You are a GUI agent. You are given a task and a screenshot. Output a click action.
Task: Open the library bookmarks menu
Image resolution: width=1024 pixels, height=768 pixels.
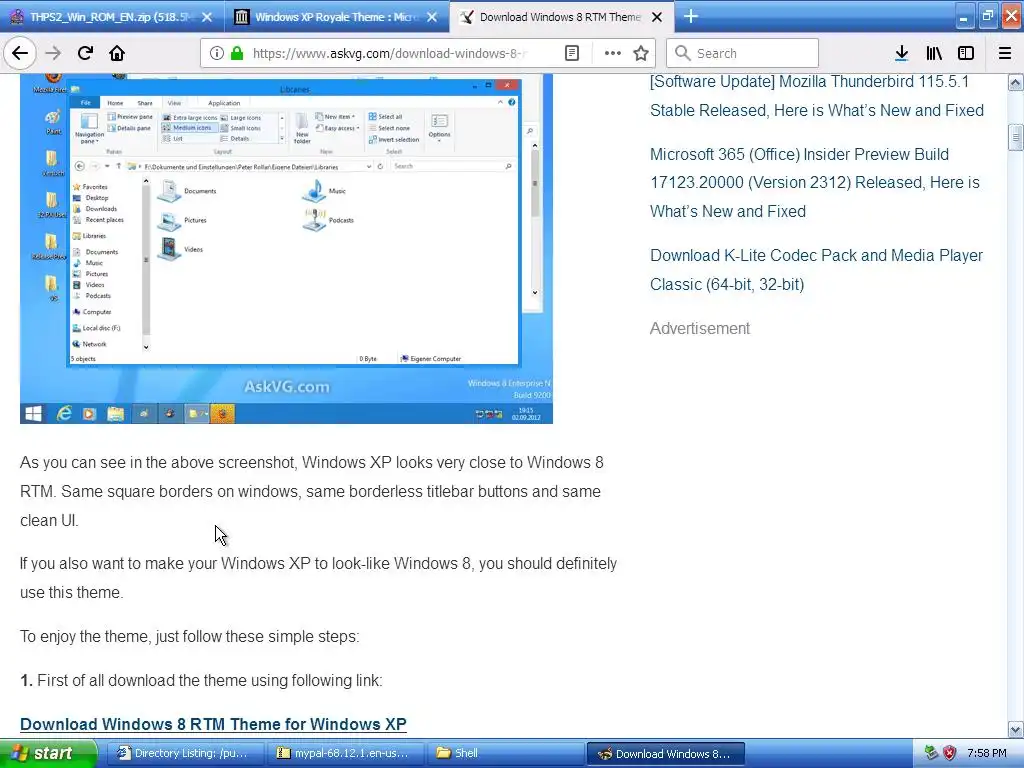[x=934, y=53]
